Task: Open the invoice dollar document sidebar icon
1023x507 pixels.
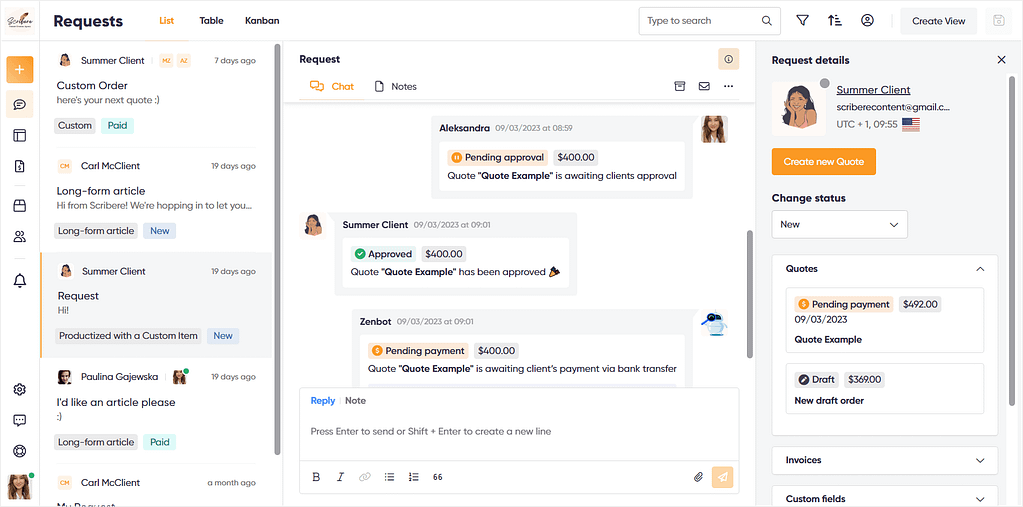Action: 20,166
